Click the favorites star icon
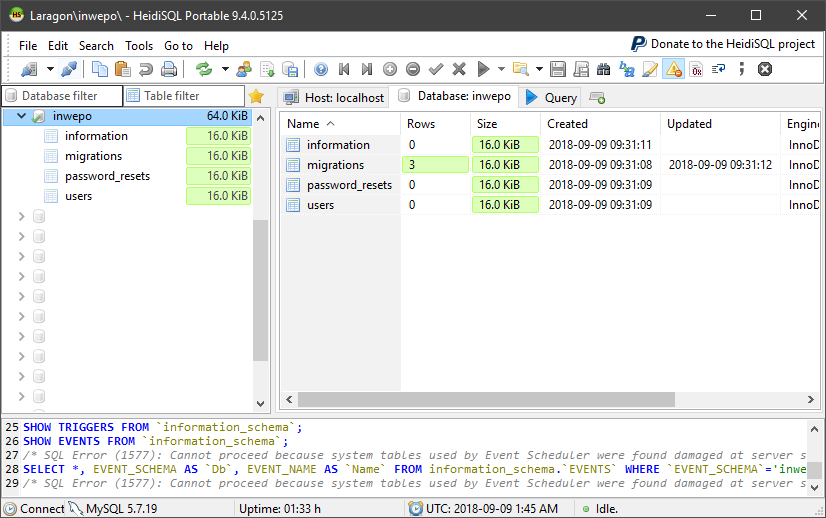Viewport: 826px width, 518px height. tap(256, 96)
